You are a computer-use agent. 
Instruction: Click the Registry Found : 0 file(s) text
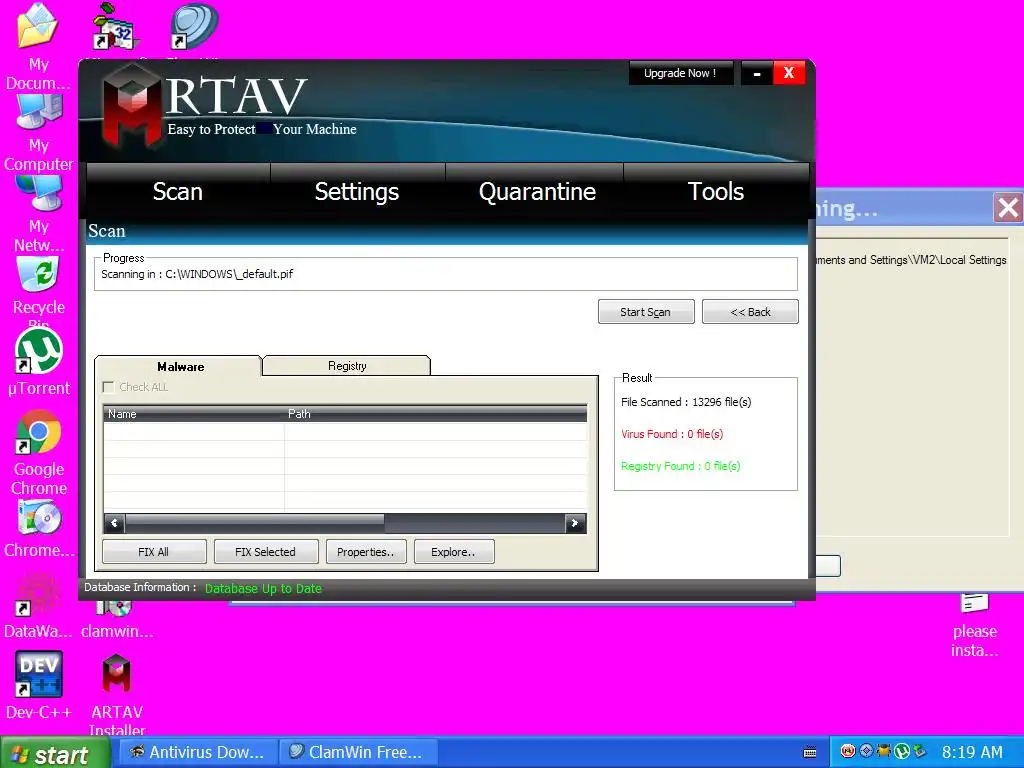680,466
